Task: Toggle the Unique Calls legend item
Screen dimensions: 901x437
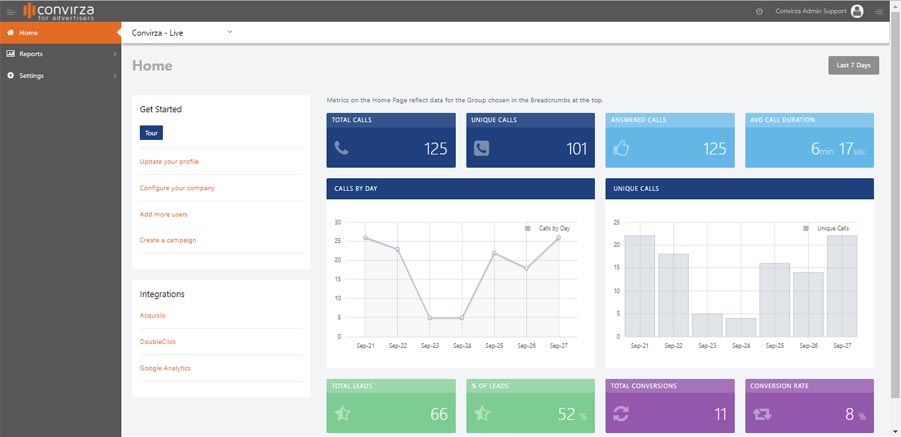Action: [x=826, y=228]
